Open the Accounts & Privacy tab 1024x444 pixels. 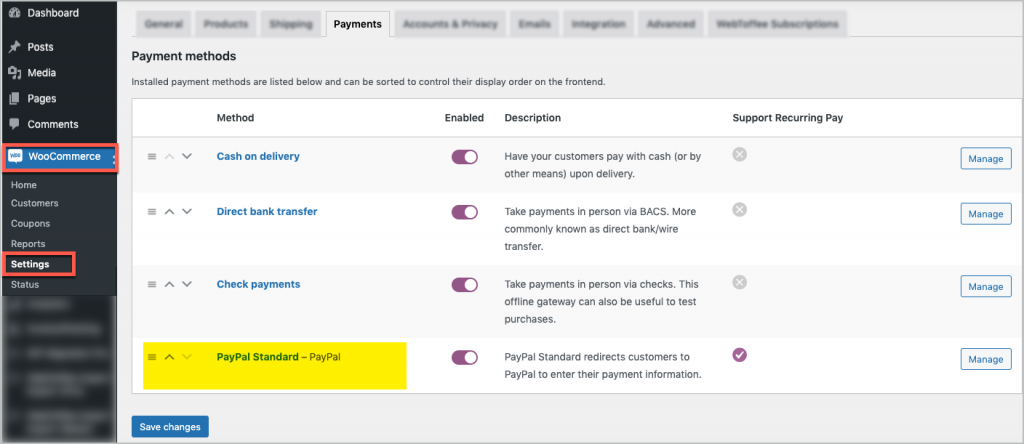450,24
